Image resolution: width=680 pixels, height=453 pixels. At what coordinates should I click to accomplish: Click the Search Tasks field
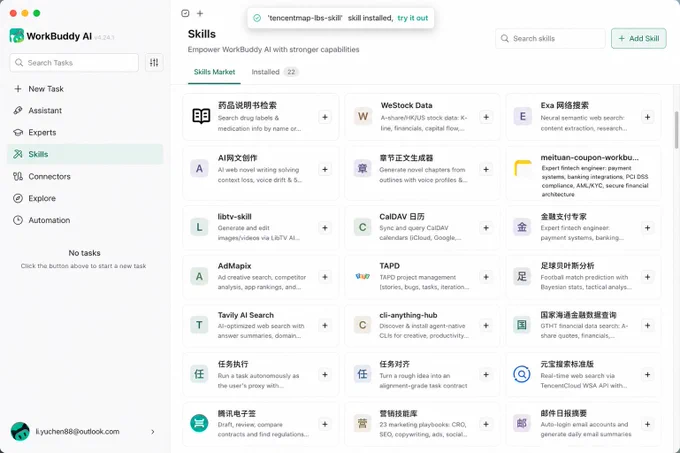(74, 63)
